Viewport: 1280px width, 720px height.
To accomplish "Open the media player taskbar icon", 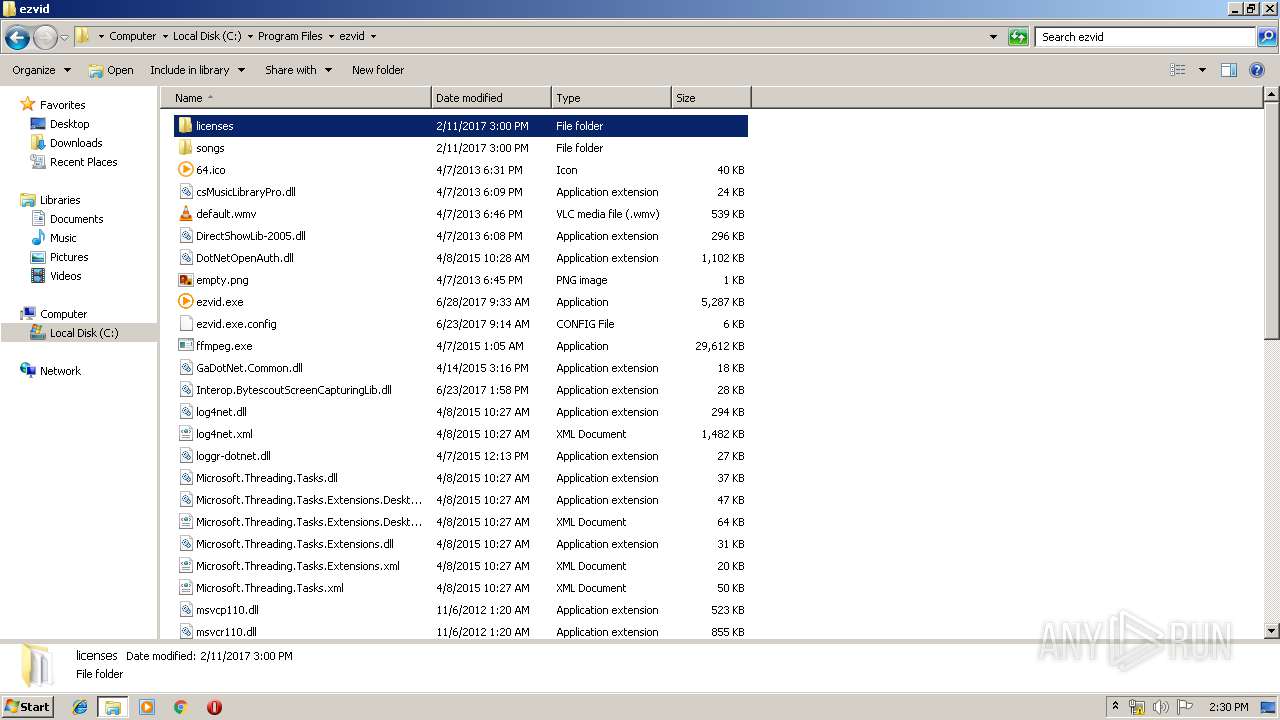I will [147, 707].
